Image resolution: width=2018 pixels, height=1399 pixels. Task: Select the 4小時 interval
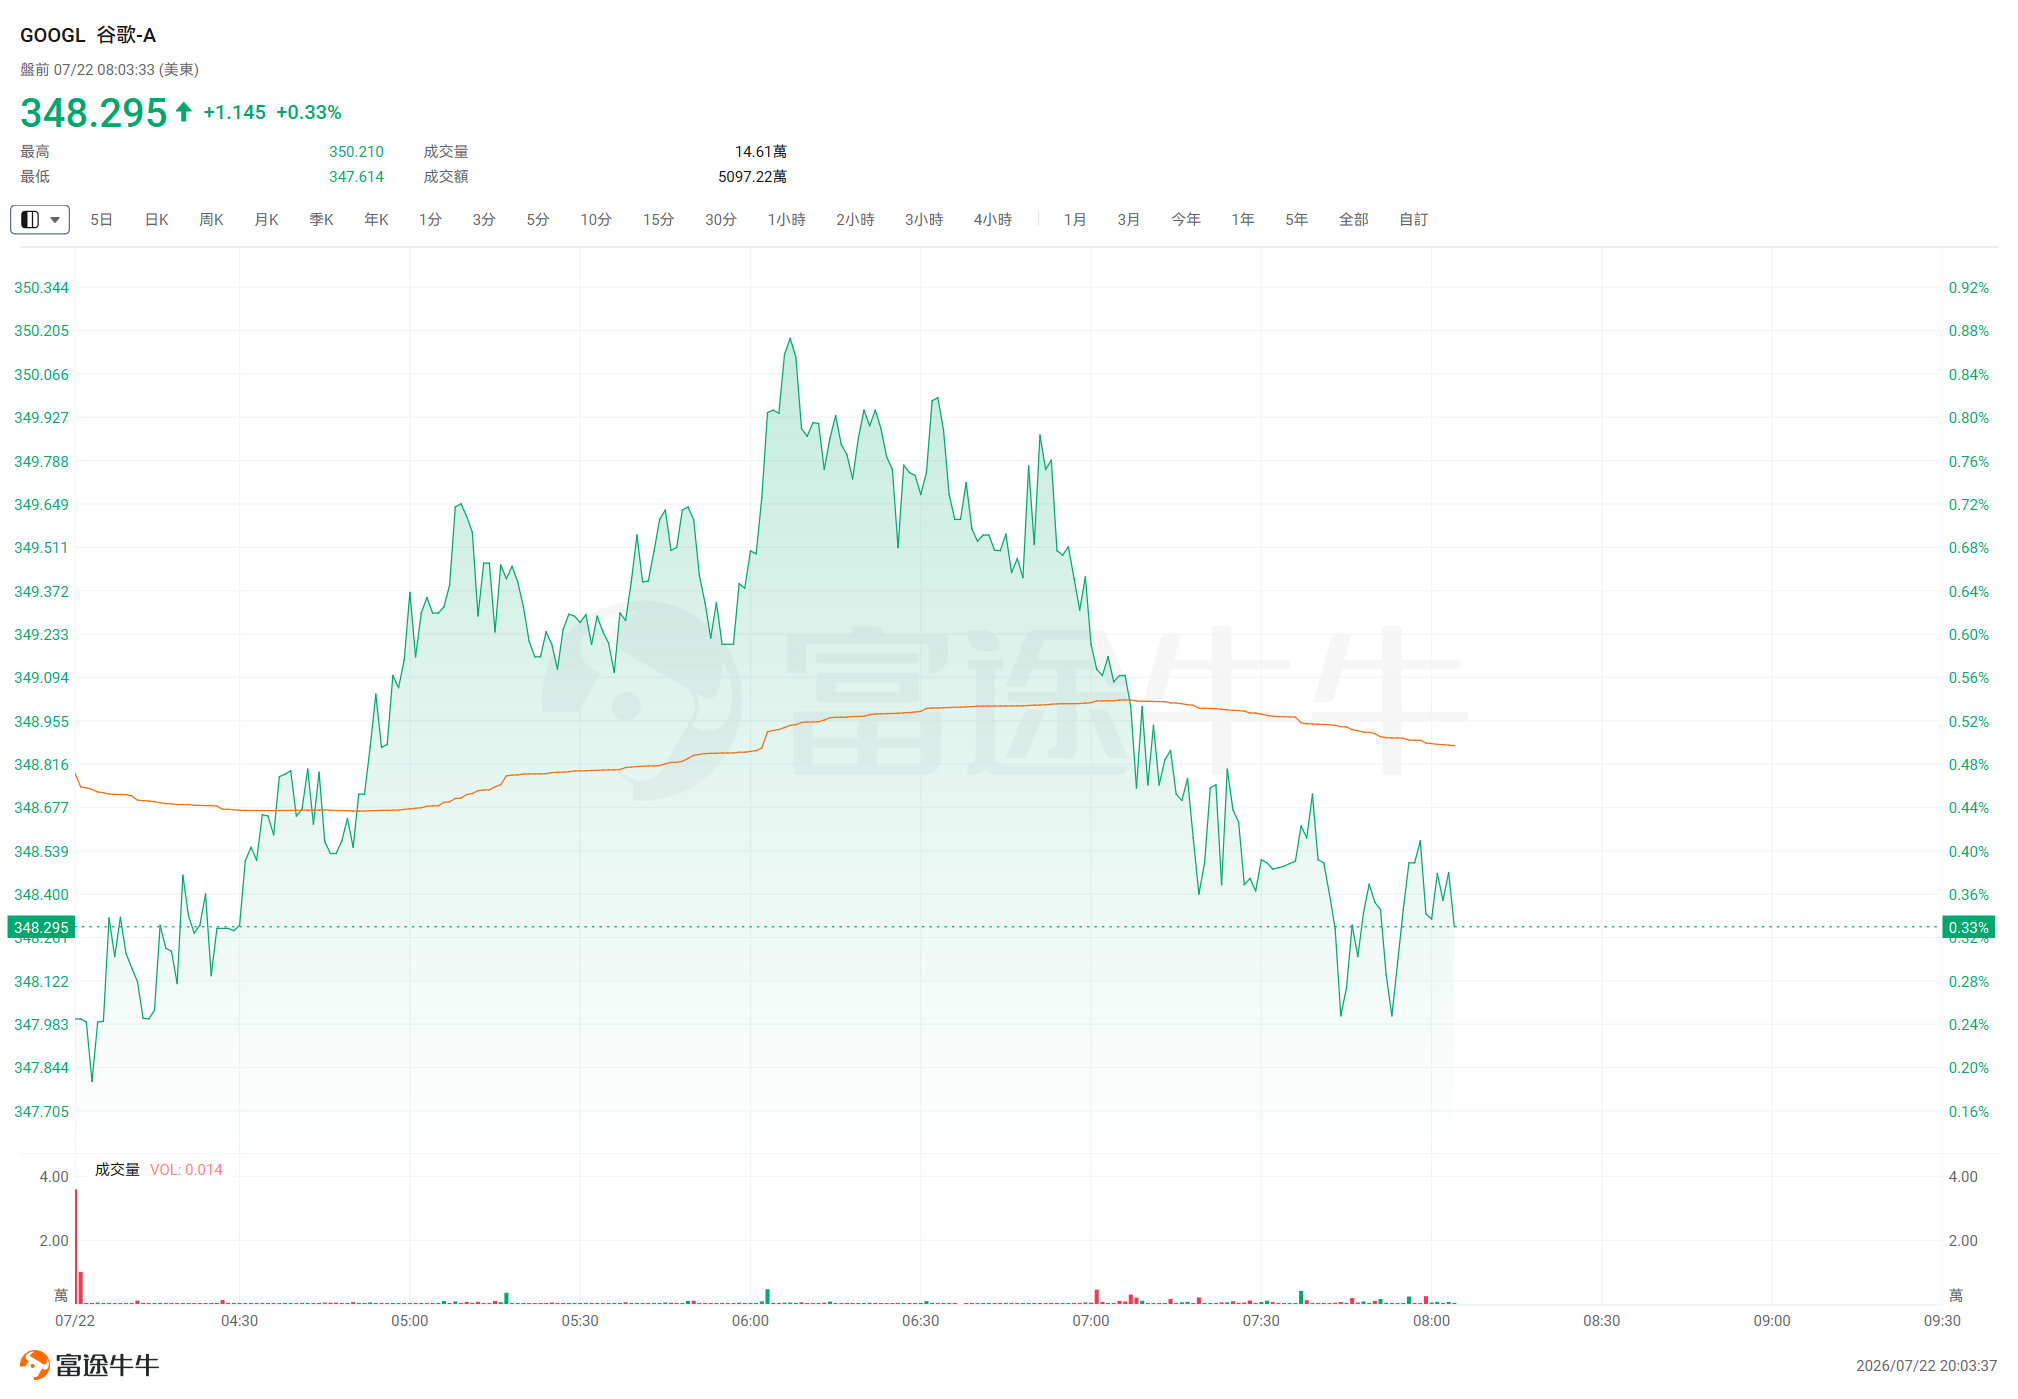point(993,219)
